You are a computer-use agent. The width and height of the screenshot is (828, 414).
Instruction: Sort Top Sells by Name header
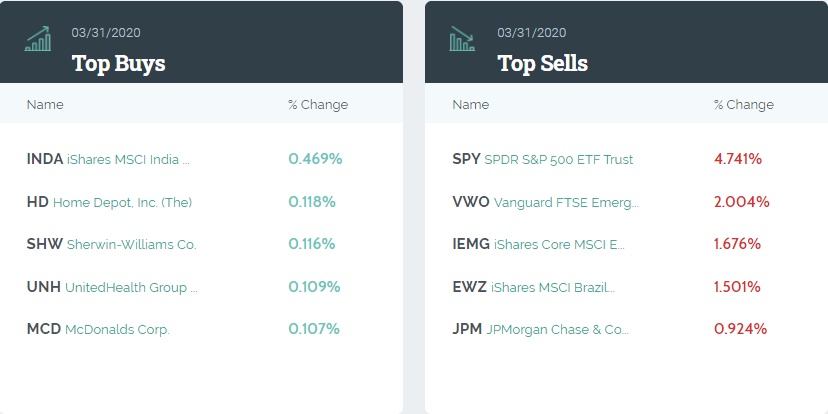click(471, 105)
